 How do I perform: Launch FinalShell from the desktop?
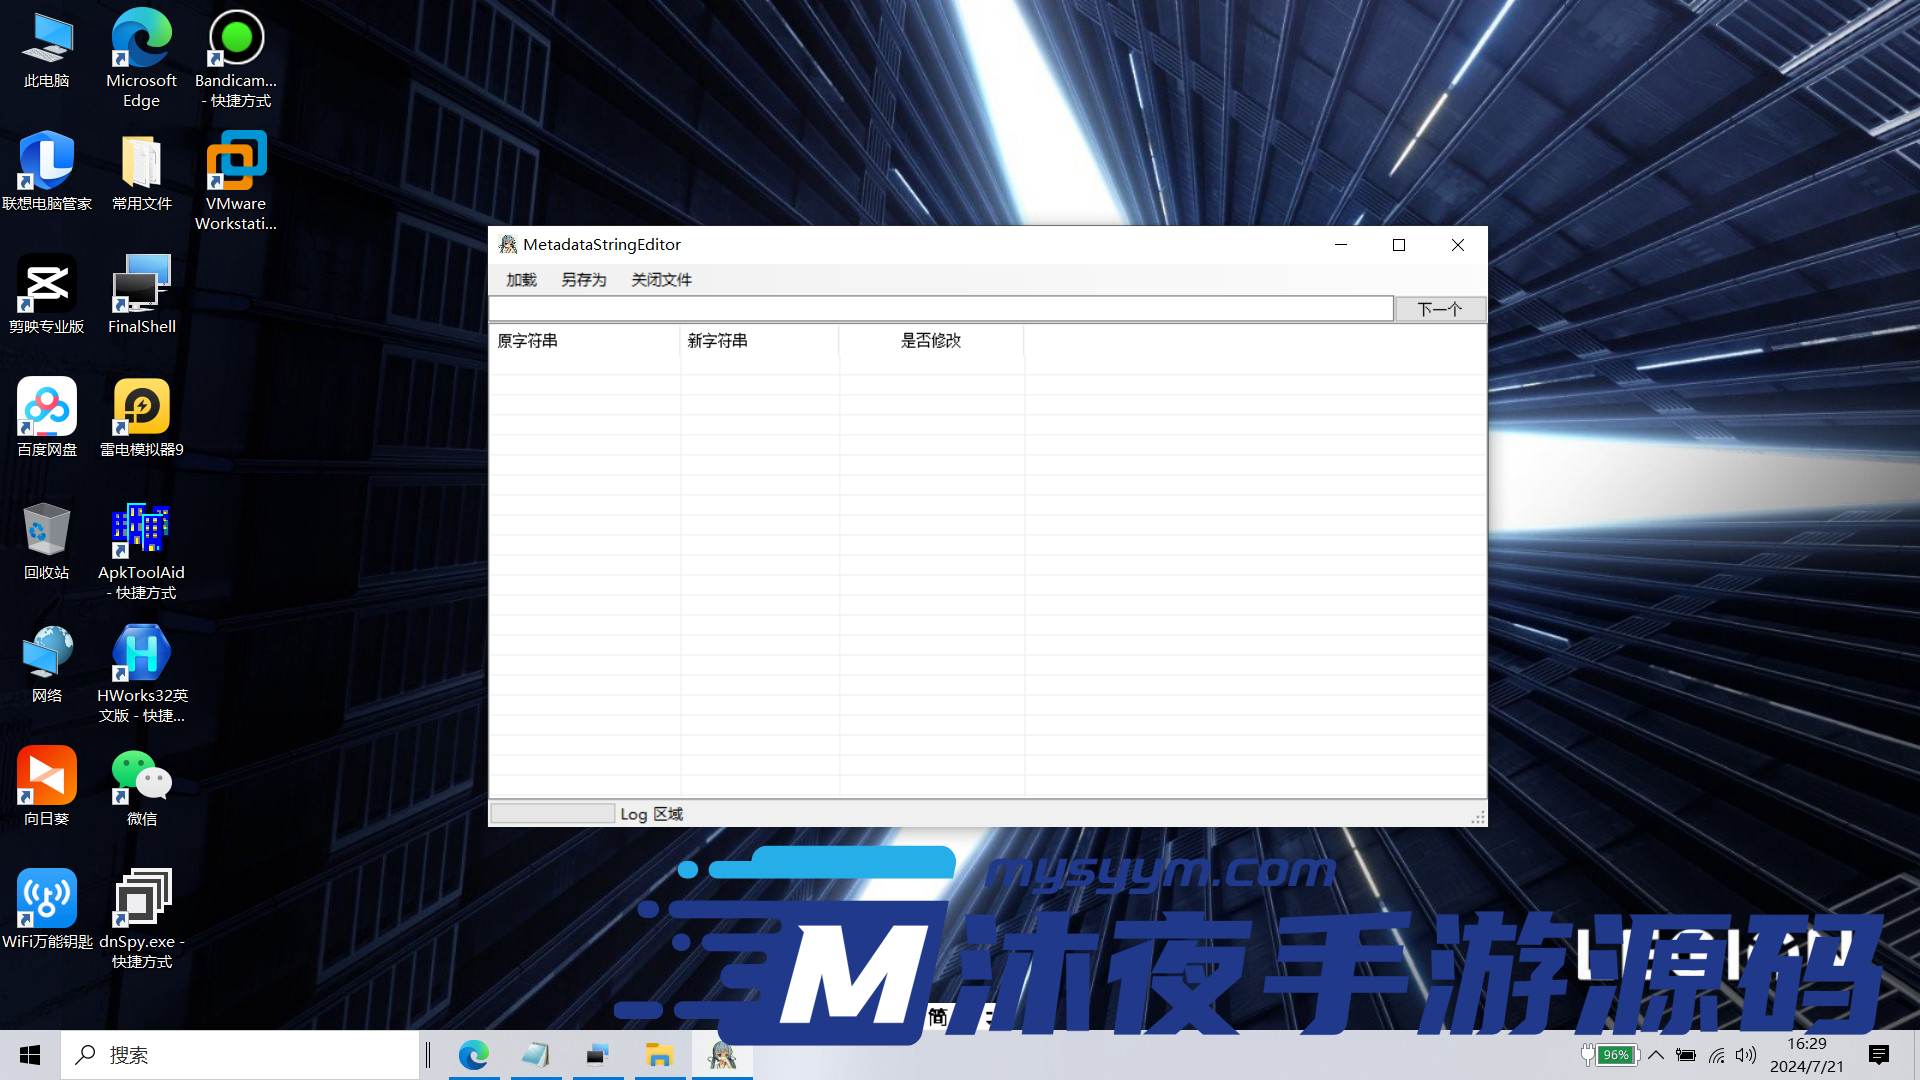[141, 283]
